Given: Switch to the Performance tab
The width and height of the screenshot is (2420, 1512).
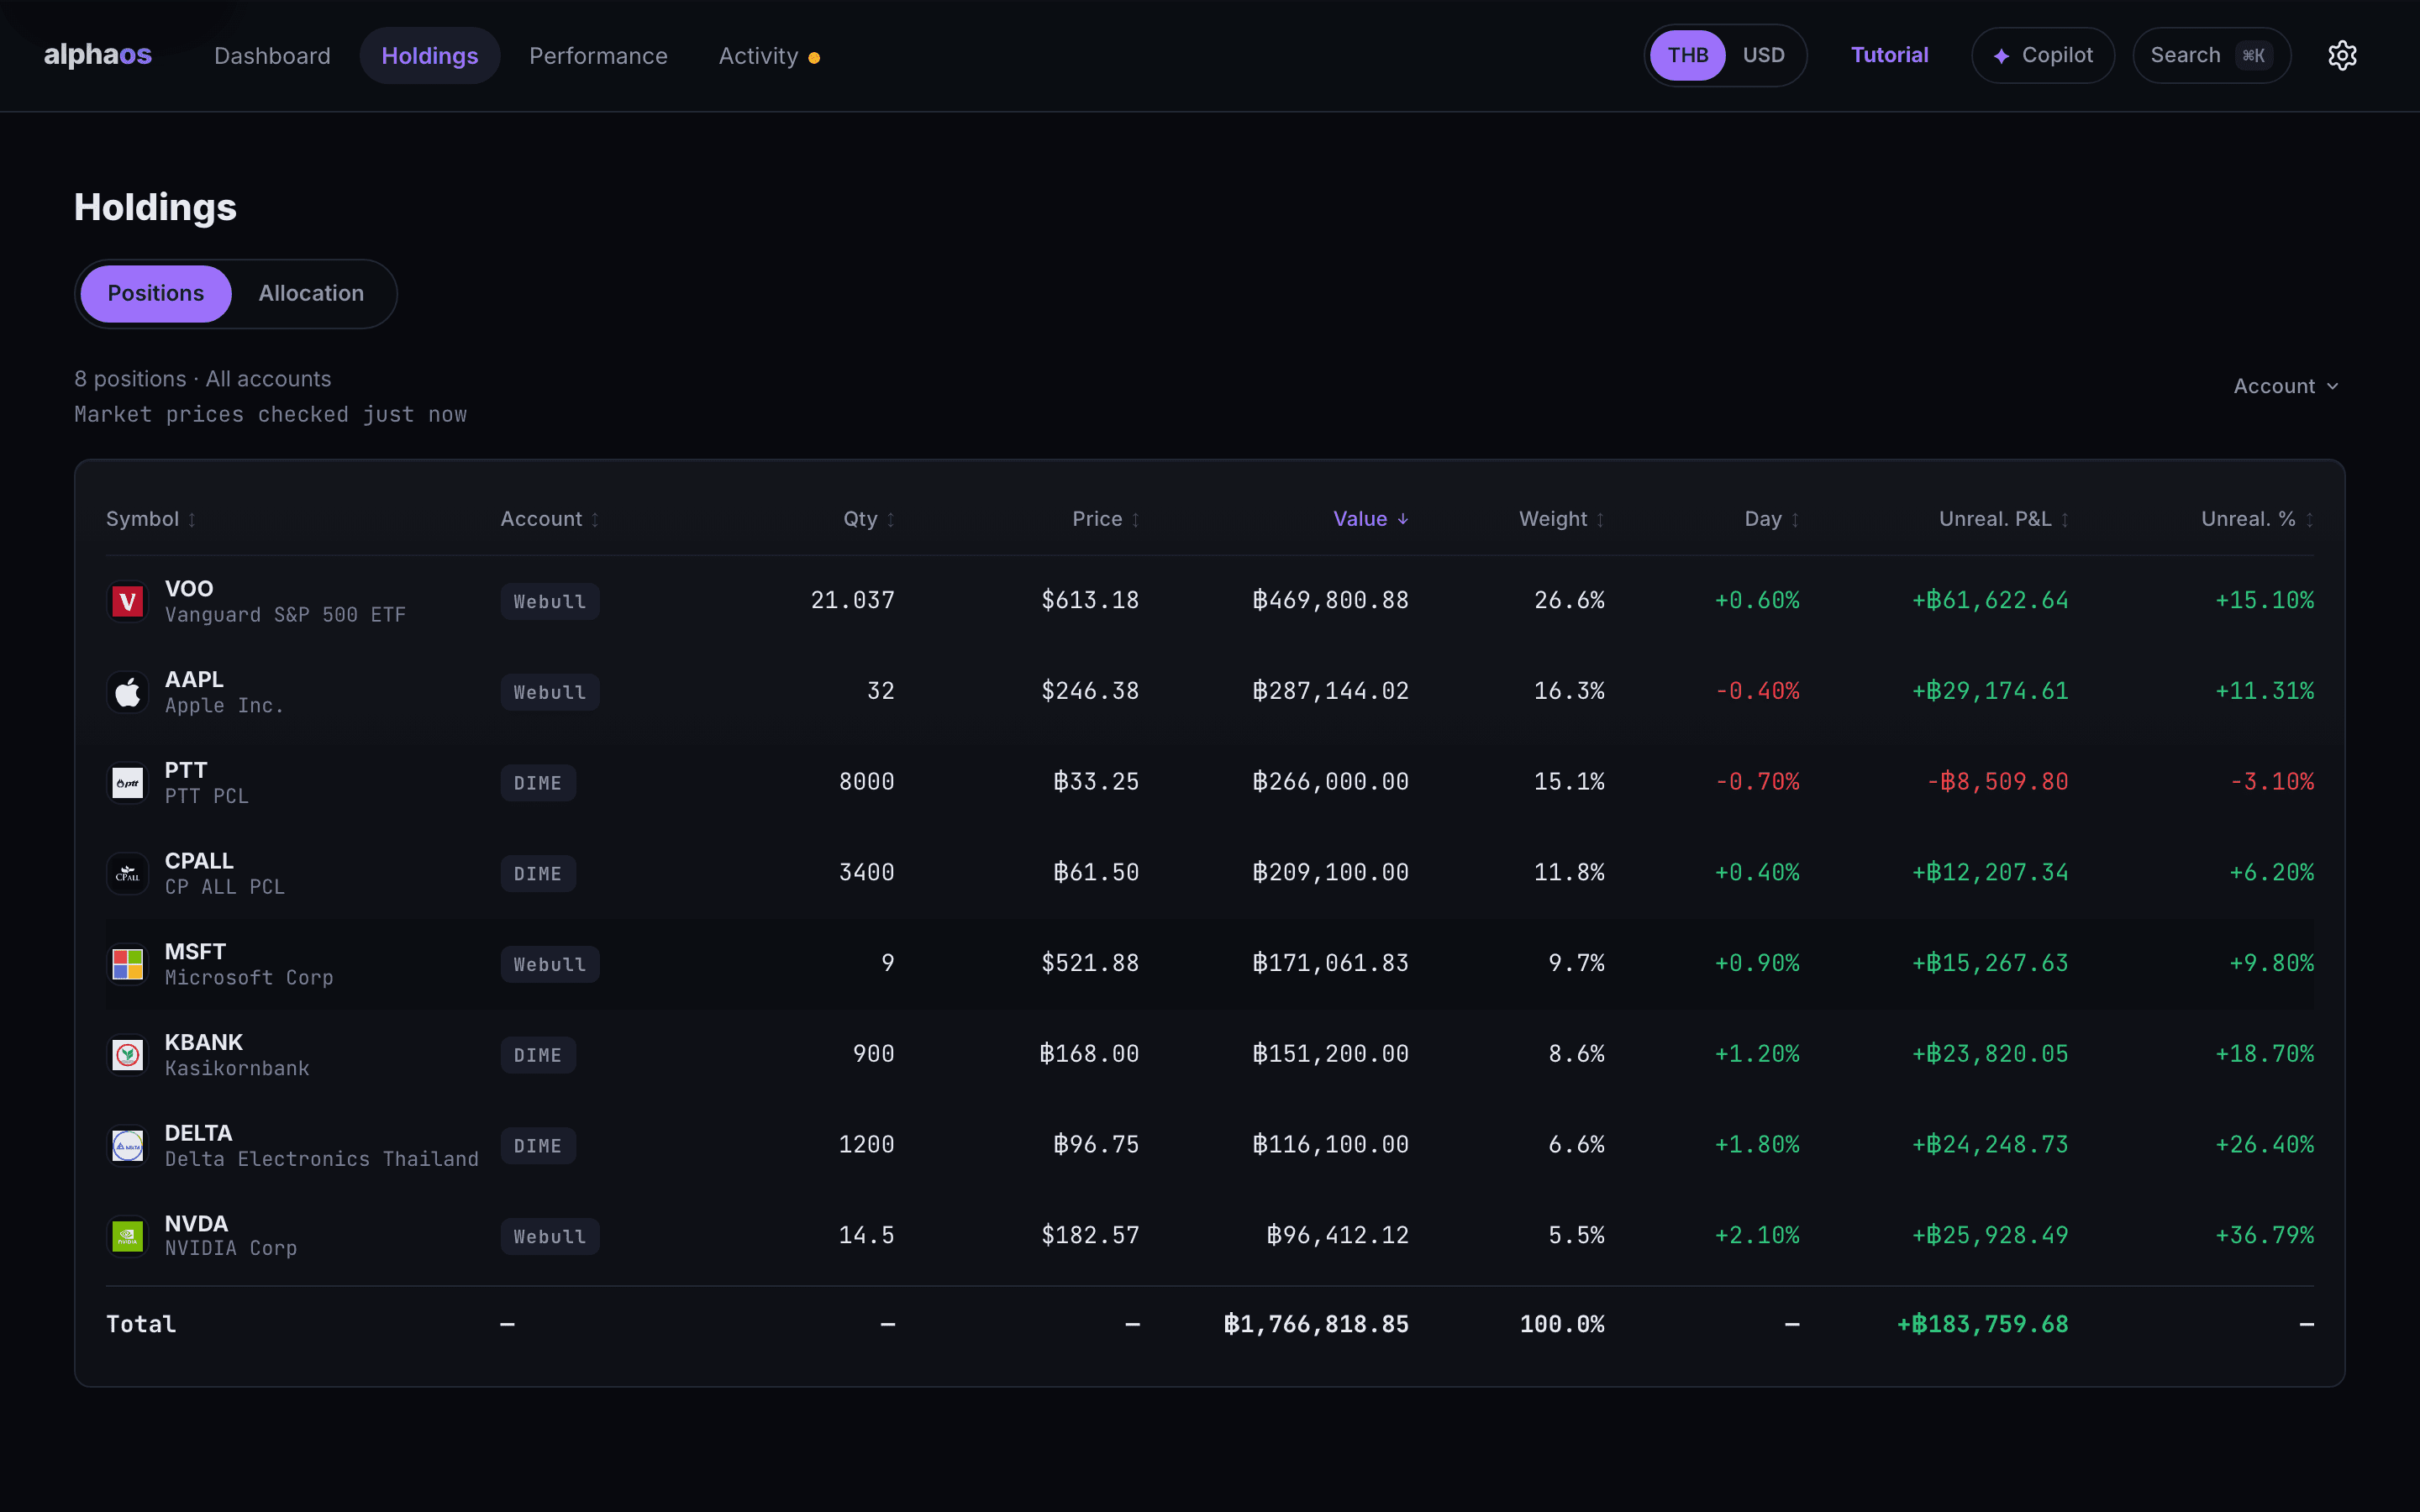Looking at the screenshot, I should point(598,56).
